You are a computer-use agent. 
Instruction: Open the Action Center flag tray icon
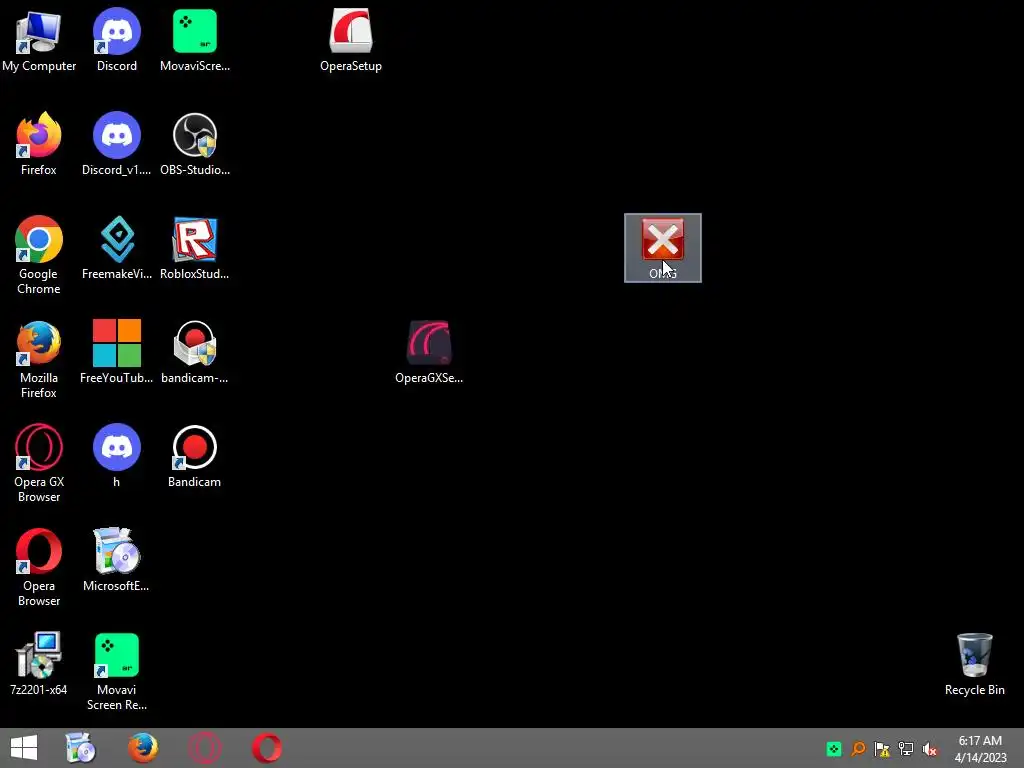tap(882, 749)
